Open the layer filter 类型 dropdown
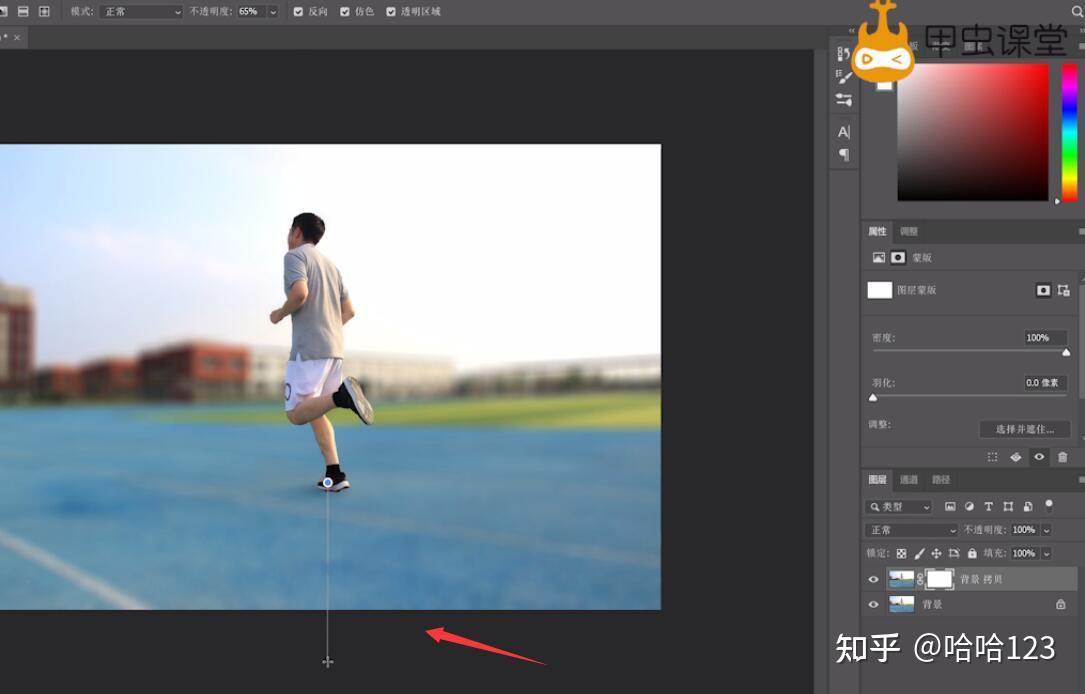The width and height of the screenshot is (1085, 694). coord(899,507)
